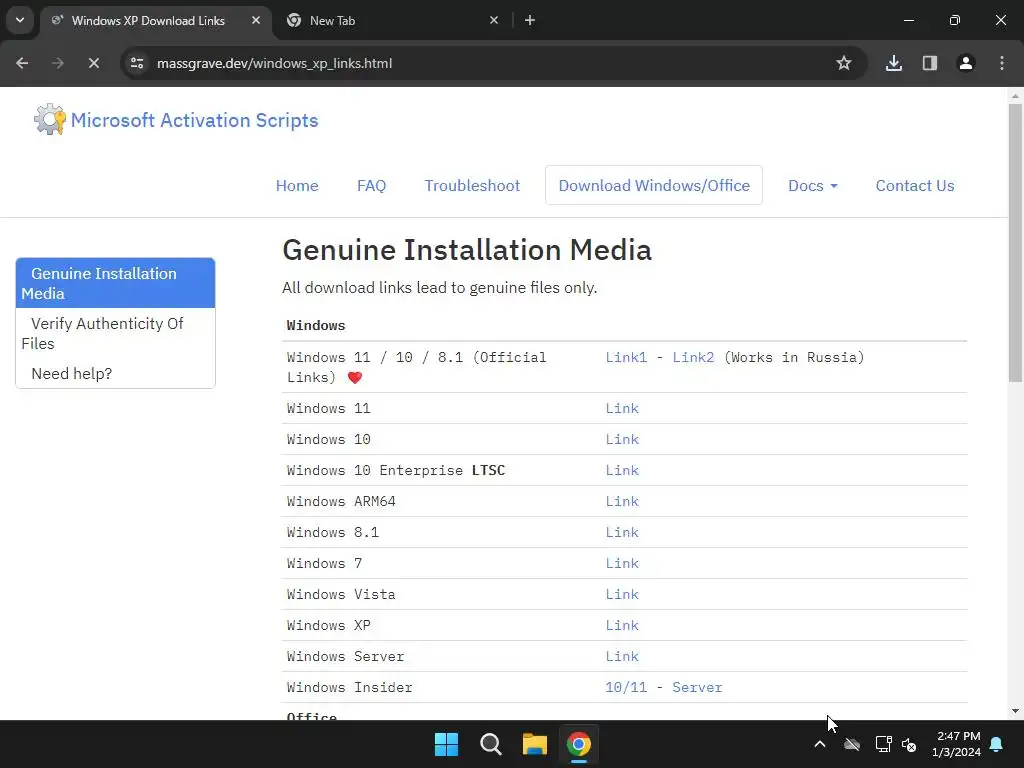The width and height of the screenshot is (1024, 768).
Task: Click Link2 that works in Russia
Action: [x=693, y=357]
